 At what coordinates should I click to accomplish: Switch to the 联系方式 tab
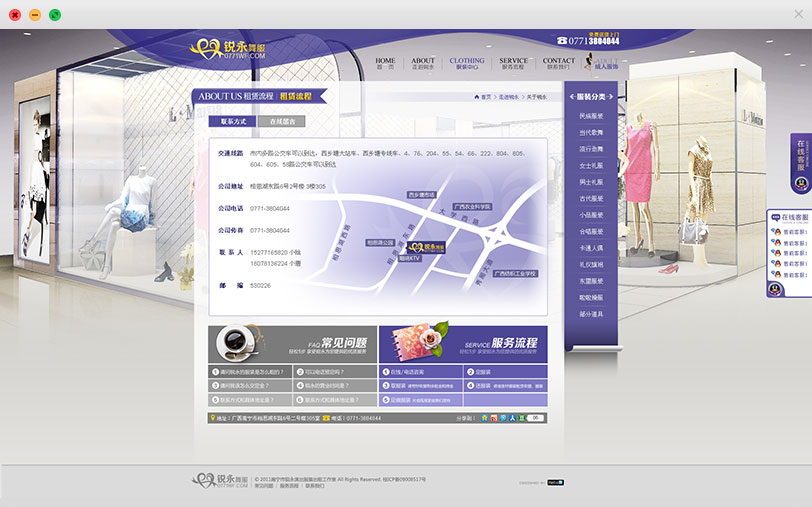coord(233,121)
